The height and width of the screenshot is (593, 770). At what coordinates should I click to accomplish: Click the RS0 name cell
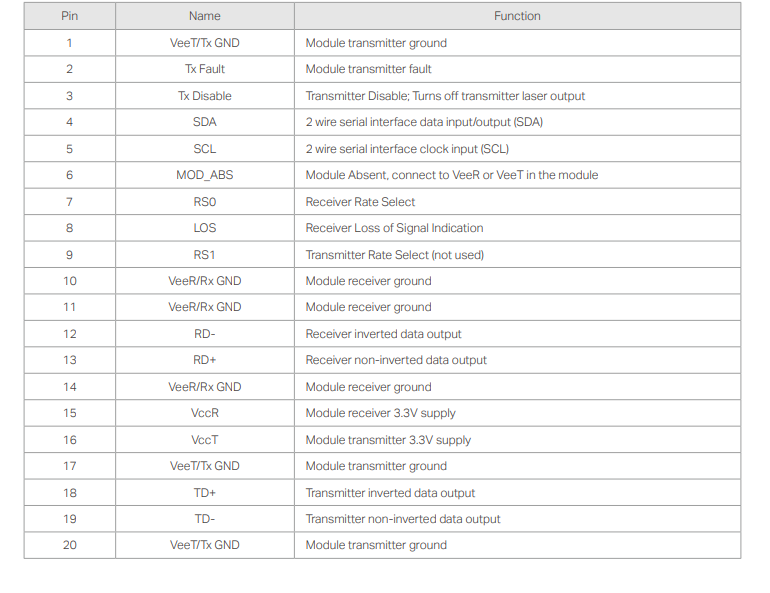(x=204, y=202)
